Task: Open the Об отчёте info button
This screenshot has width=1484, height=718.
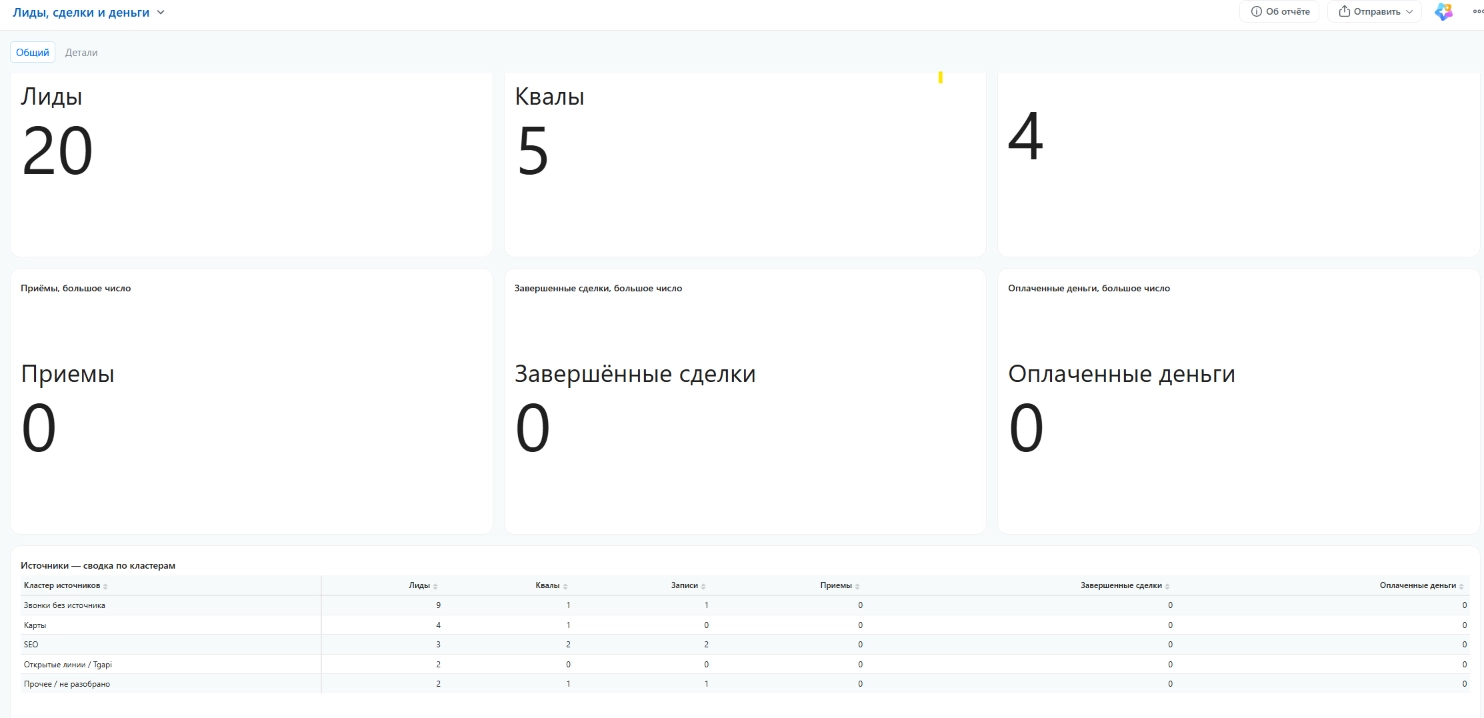Action: pyautogui.click(x=1280, y=12)
